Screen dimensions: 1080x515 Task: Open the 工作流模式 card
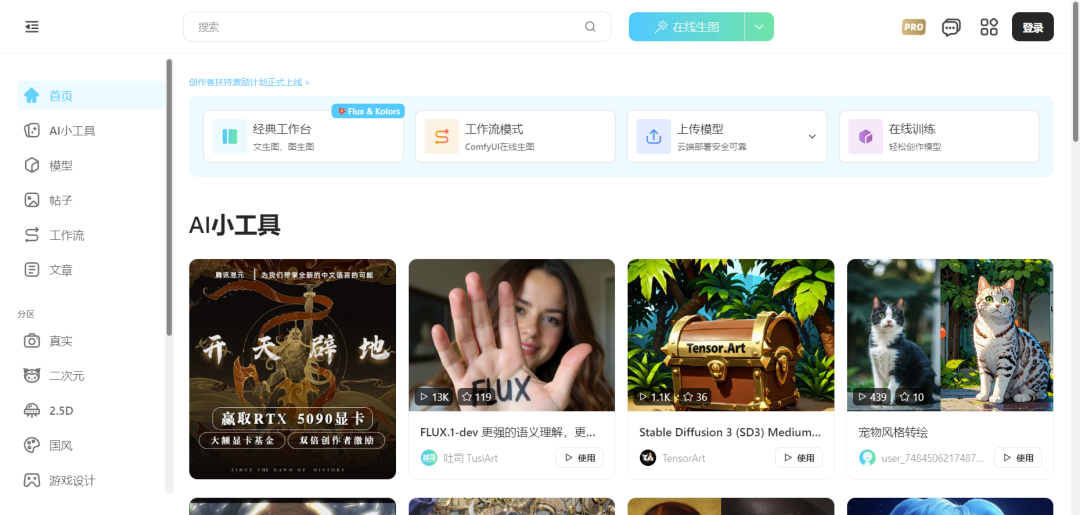(x=515, y=136)
